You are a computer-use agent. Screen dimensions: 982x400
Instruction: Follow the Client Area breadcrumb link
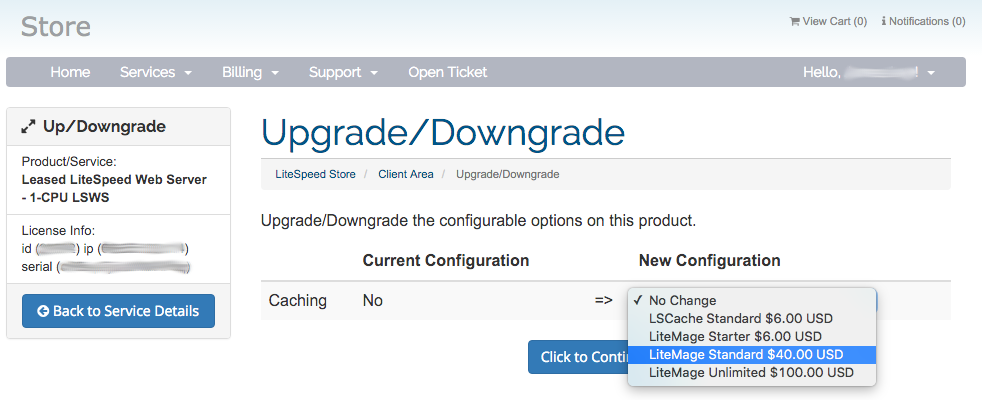click(x=406, y=174)
